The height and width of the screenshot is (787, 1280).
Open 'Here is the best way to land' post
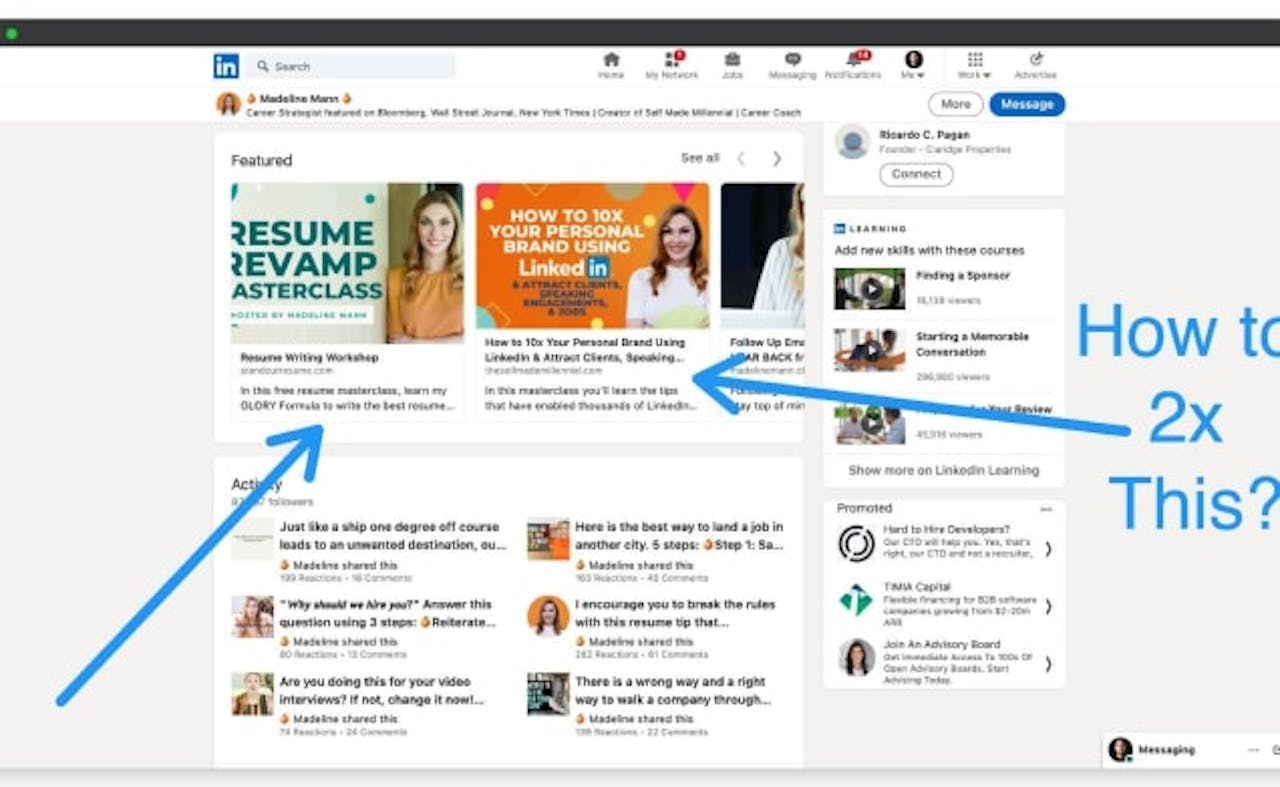(x=679, y=536)
